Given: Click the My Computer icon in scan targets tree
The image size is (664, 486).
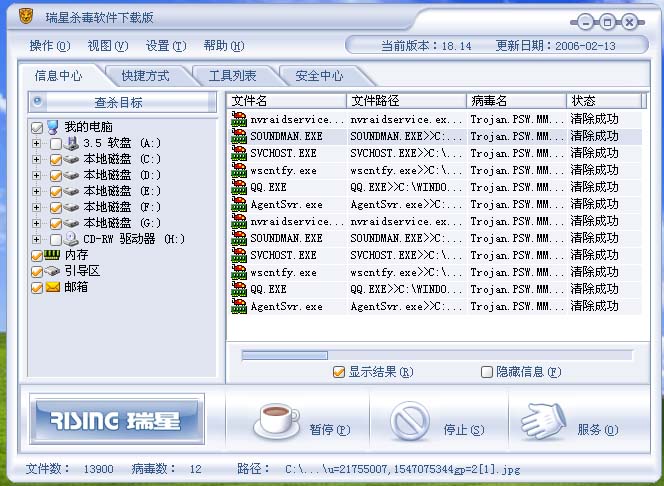Looking at the screenshot, I should (53, 127).
